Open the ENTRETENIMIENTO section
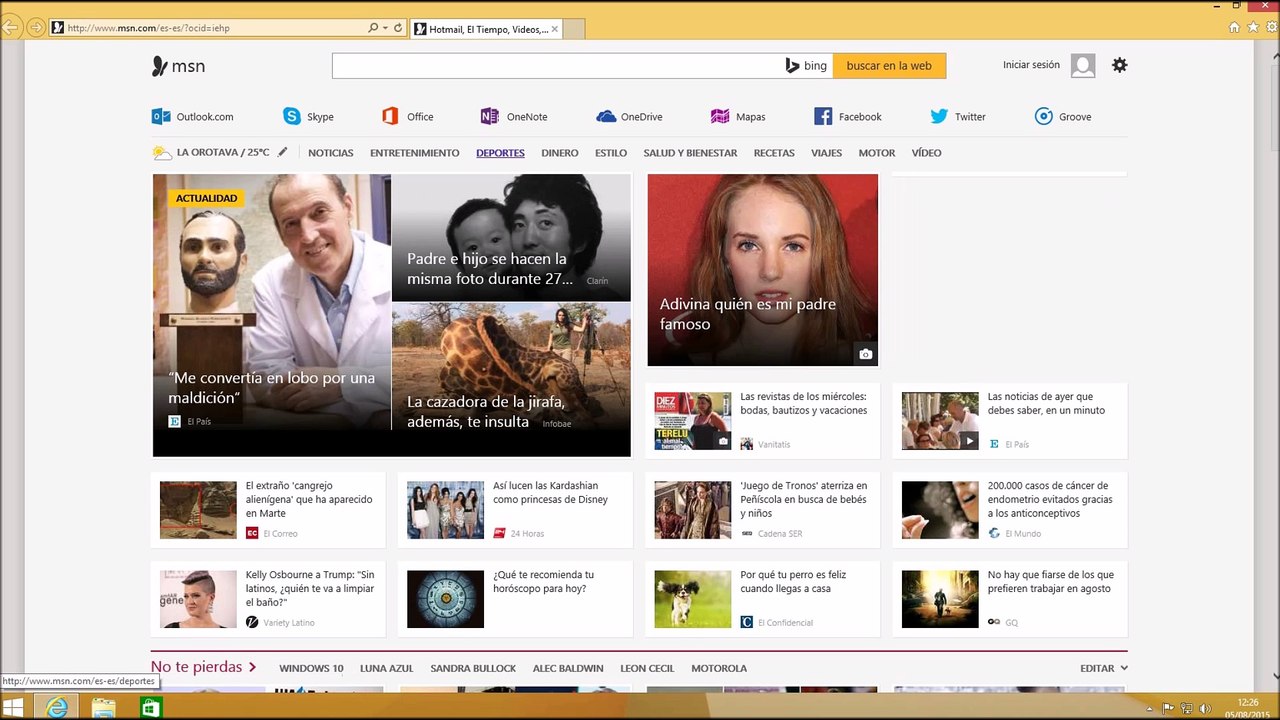Image resolution: width=1280 pixels, height=720 pixels. point(415,153)
